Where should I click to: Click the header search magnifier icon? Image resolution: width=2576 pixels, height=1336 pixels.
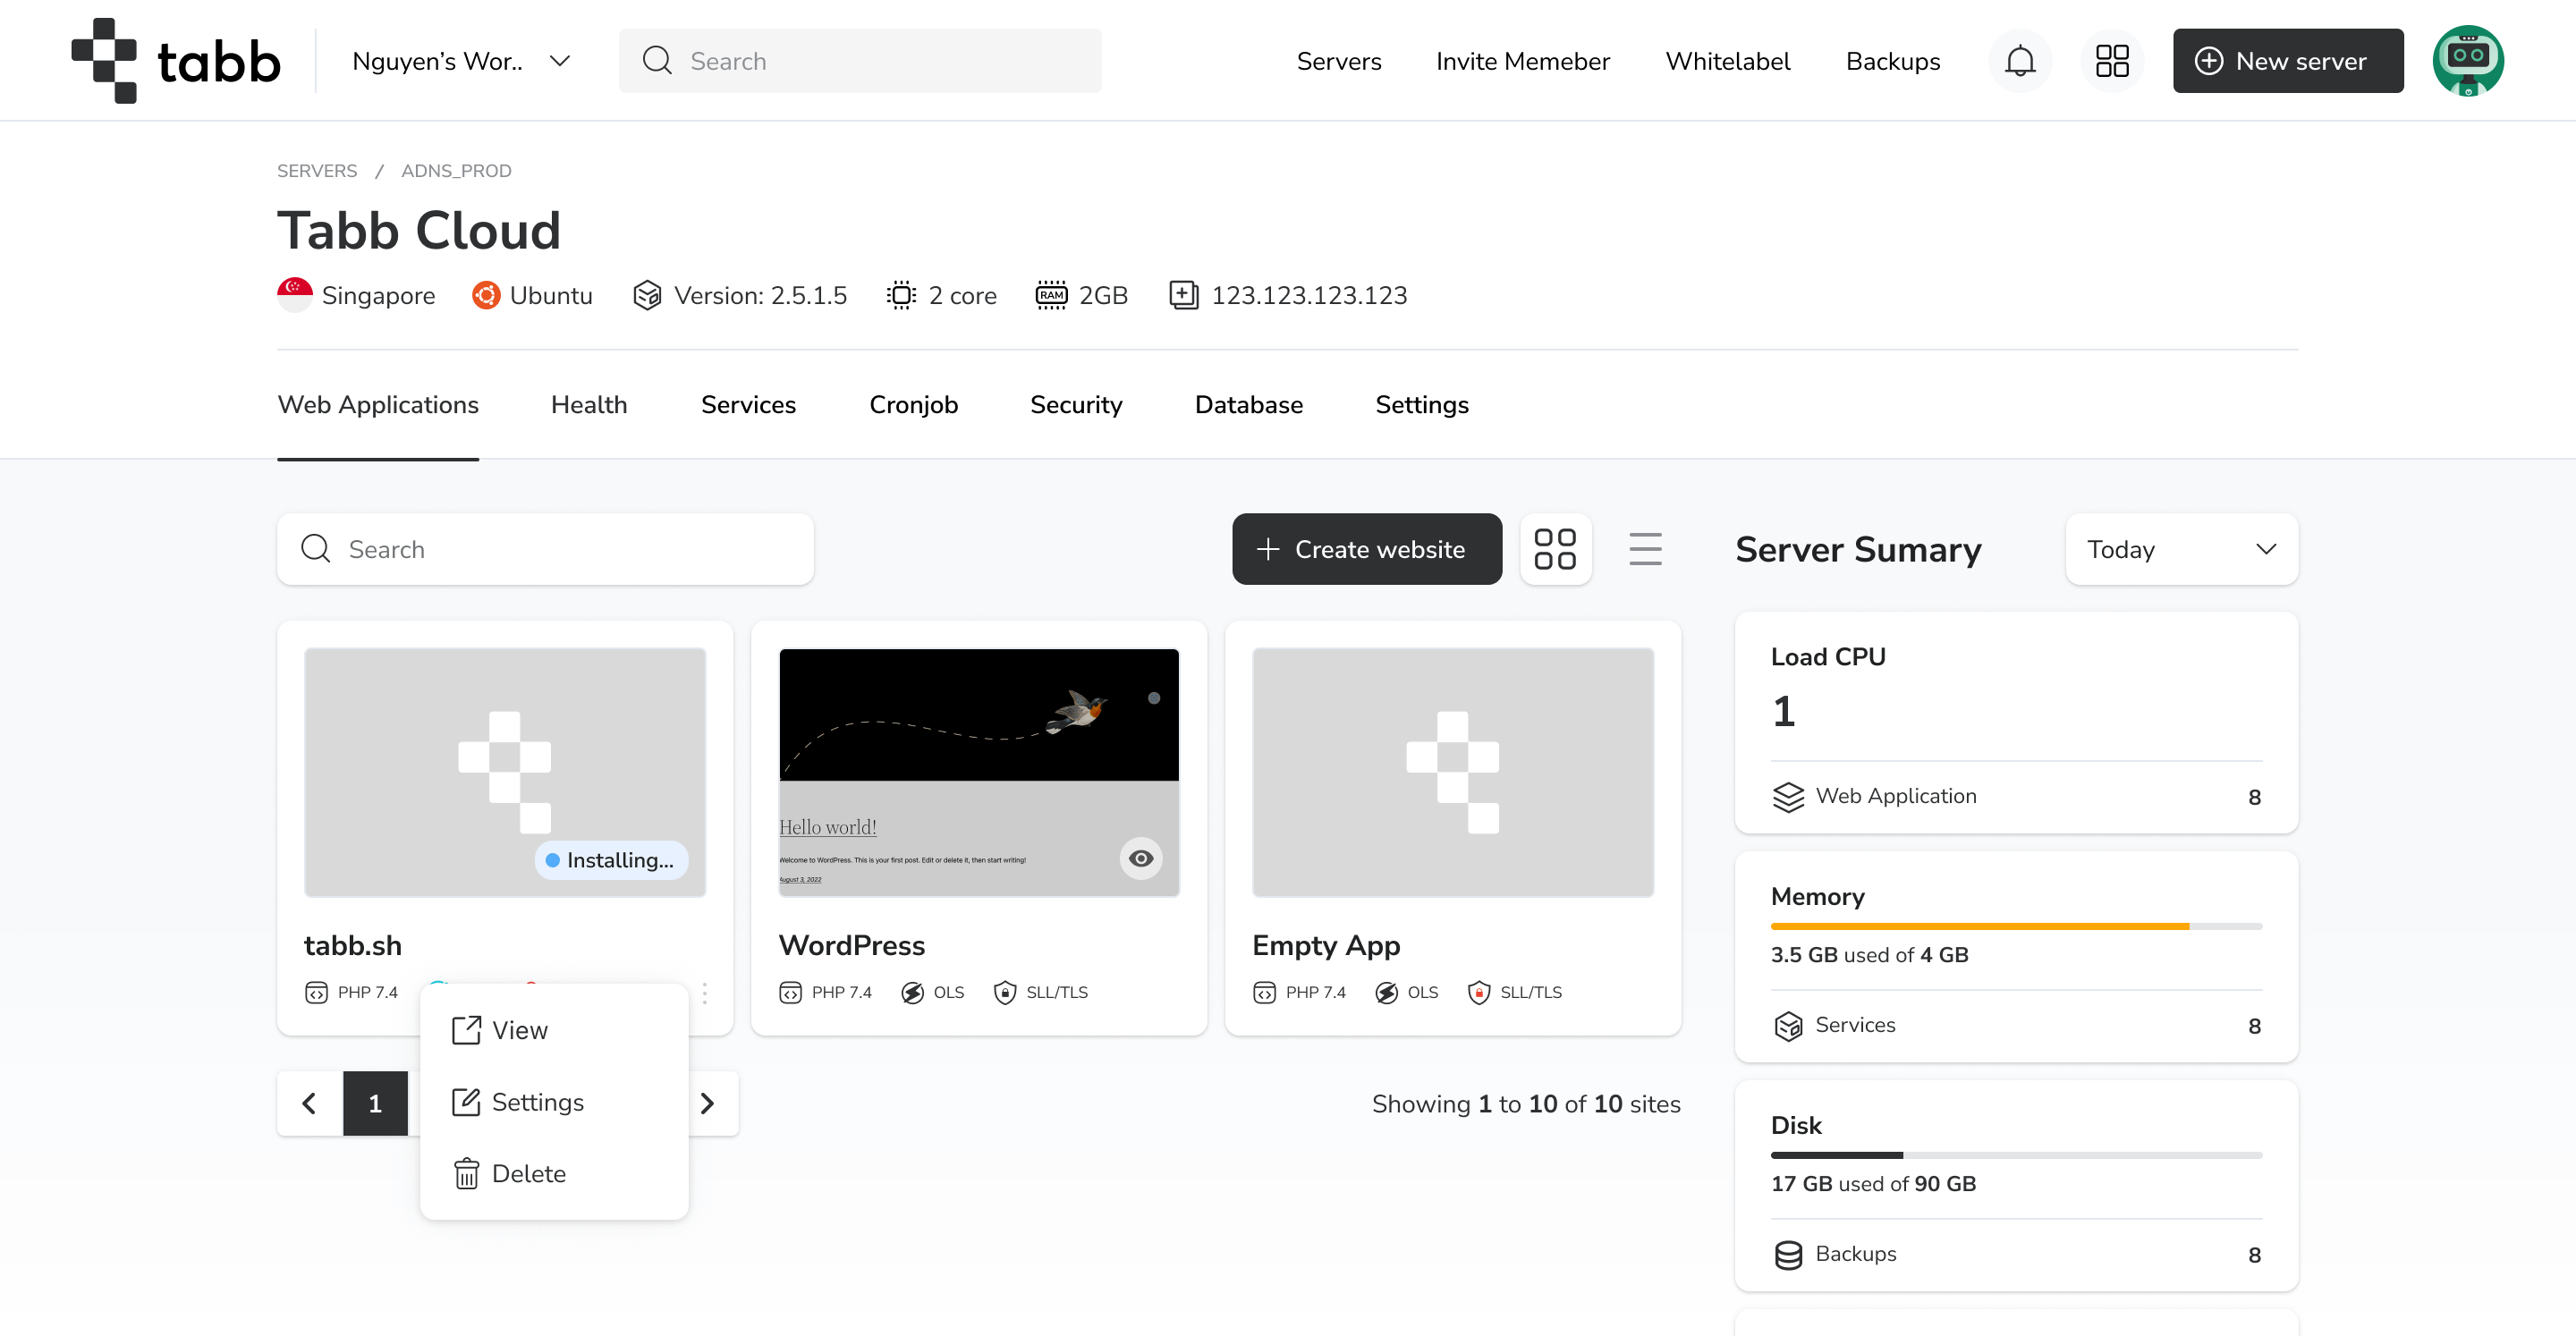(x=657, y=60)
